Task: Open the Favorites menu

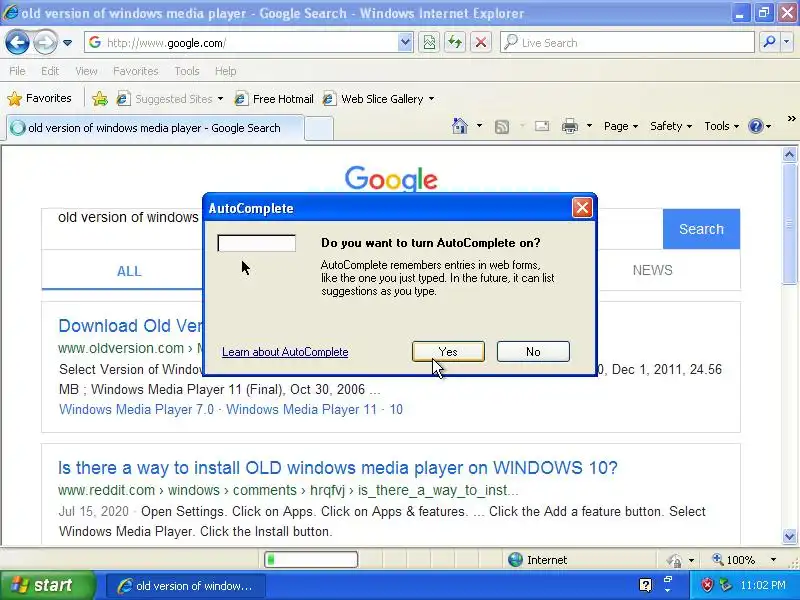Action: (136, 71)
